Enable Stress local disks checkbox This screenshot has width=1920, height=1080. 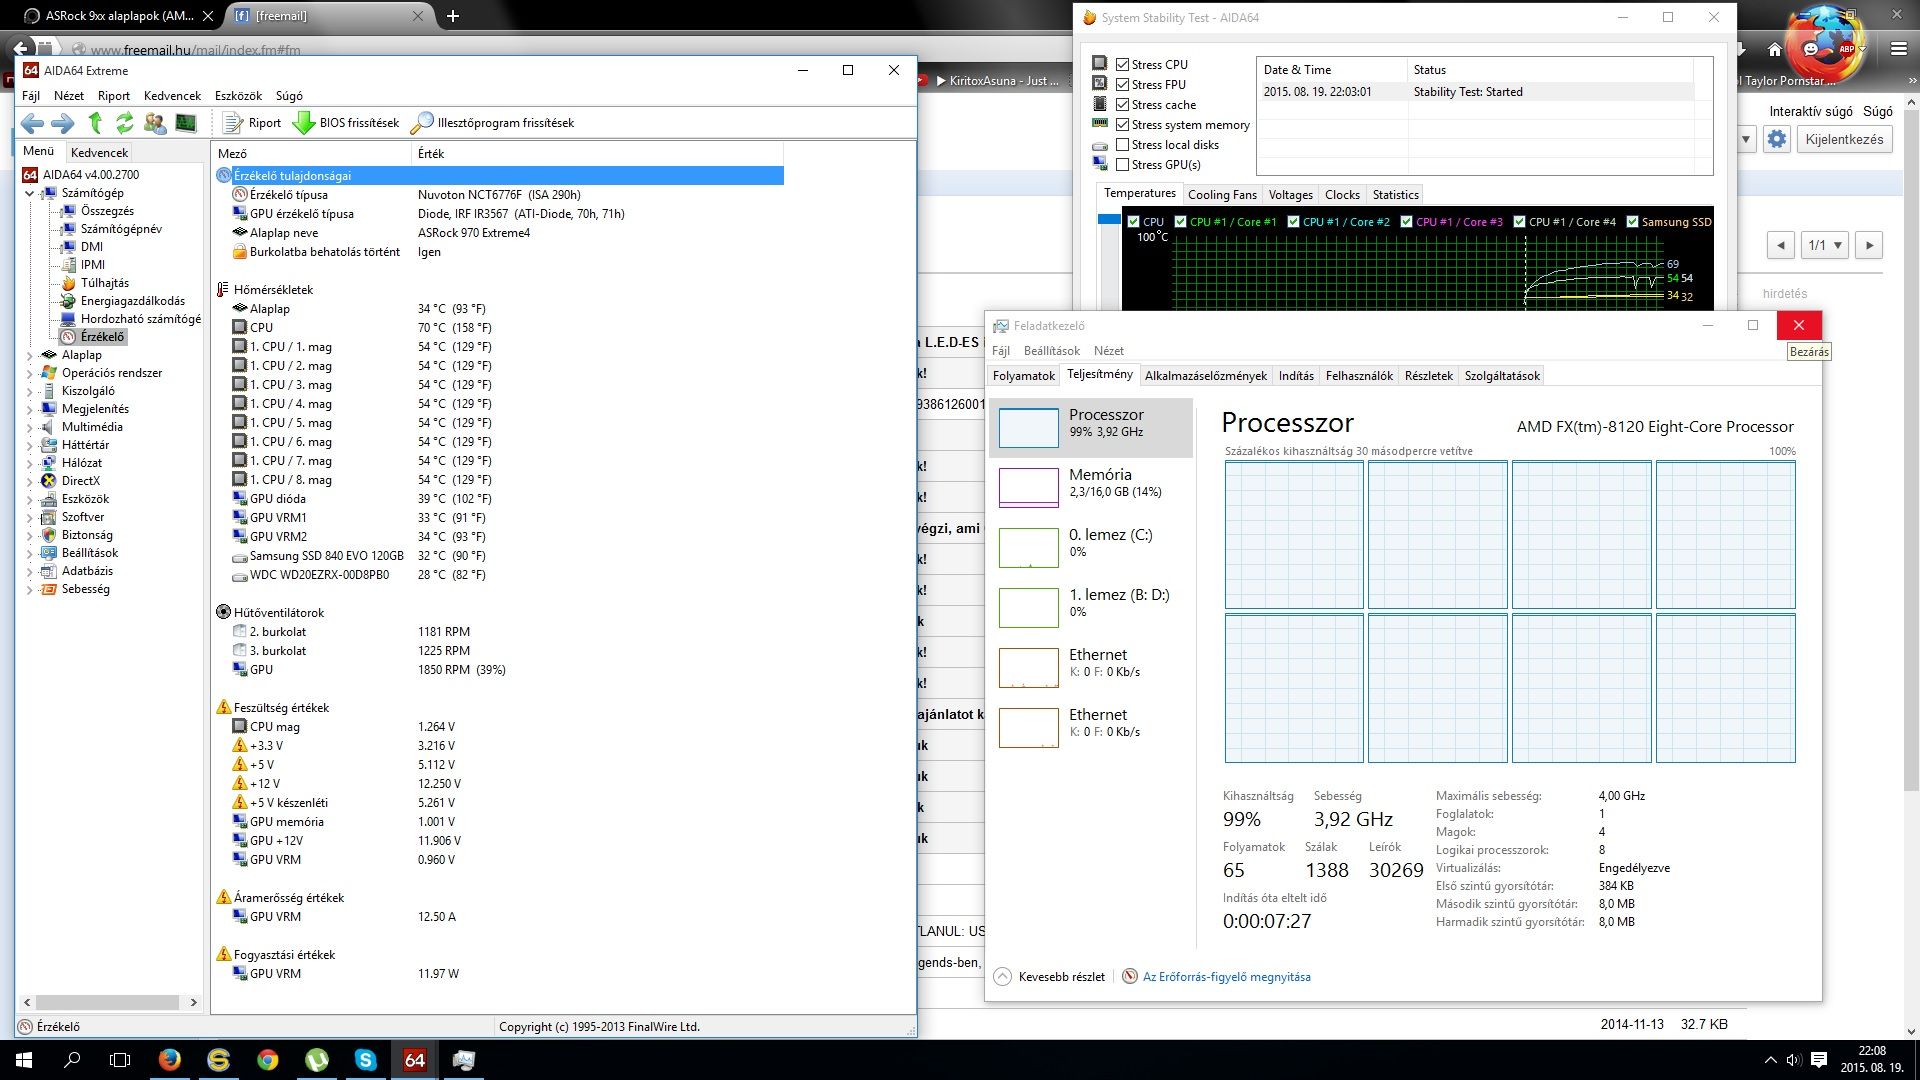(1122, 144)
